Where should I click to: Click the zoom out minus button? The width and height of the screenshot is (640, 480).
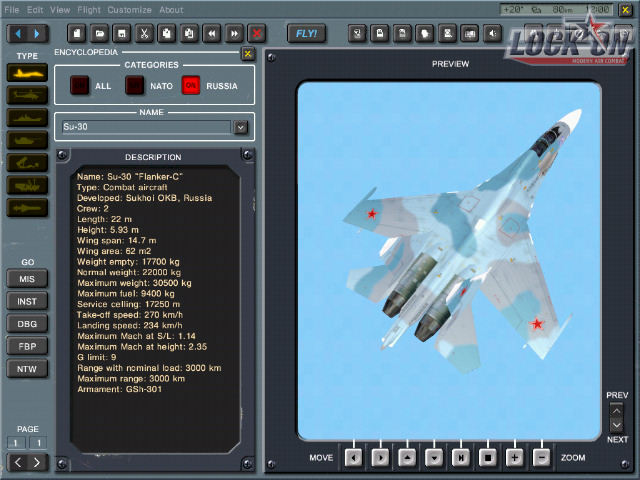point(541,457)
